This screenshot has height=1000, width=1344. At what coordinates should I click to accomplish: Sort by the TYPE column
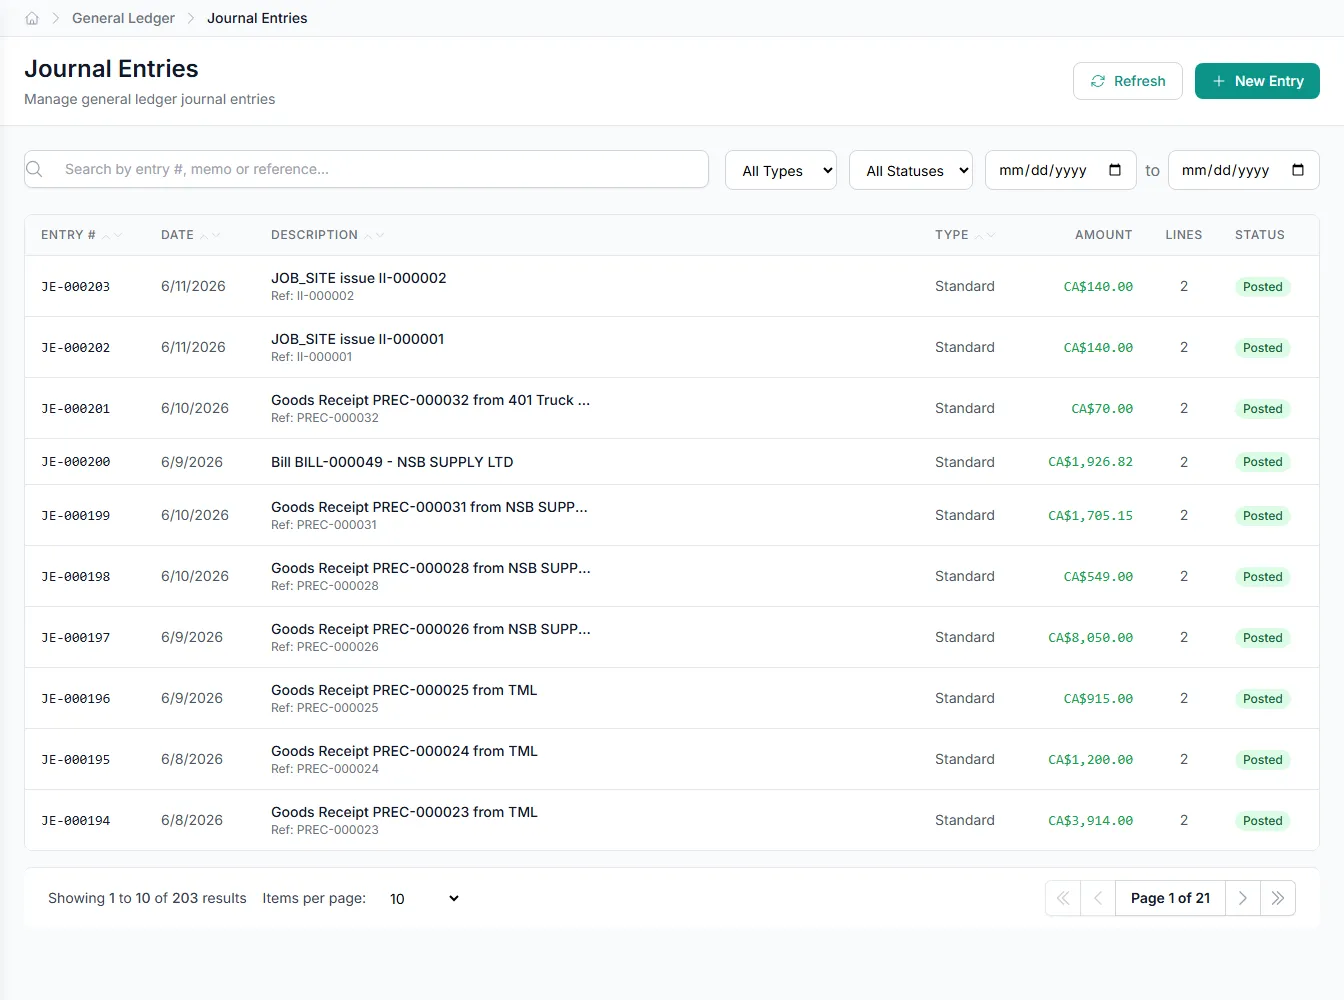tap(965, 235)
